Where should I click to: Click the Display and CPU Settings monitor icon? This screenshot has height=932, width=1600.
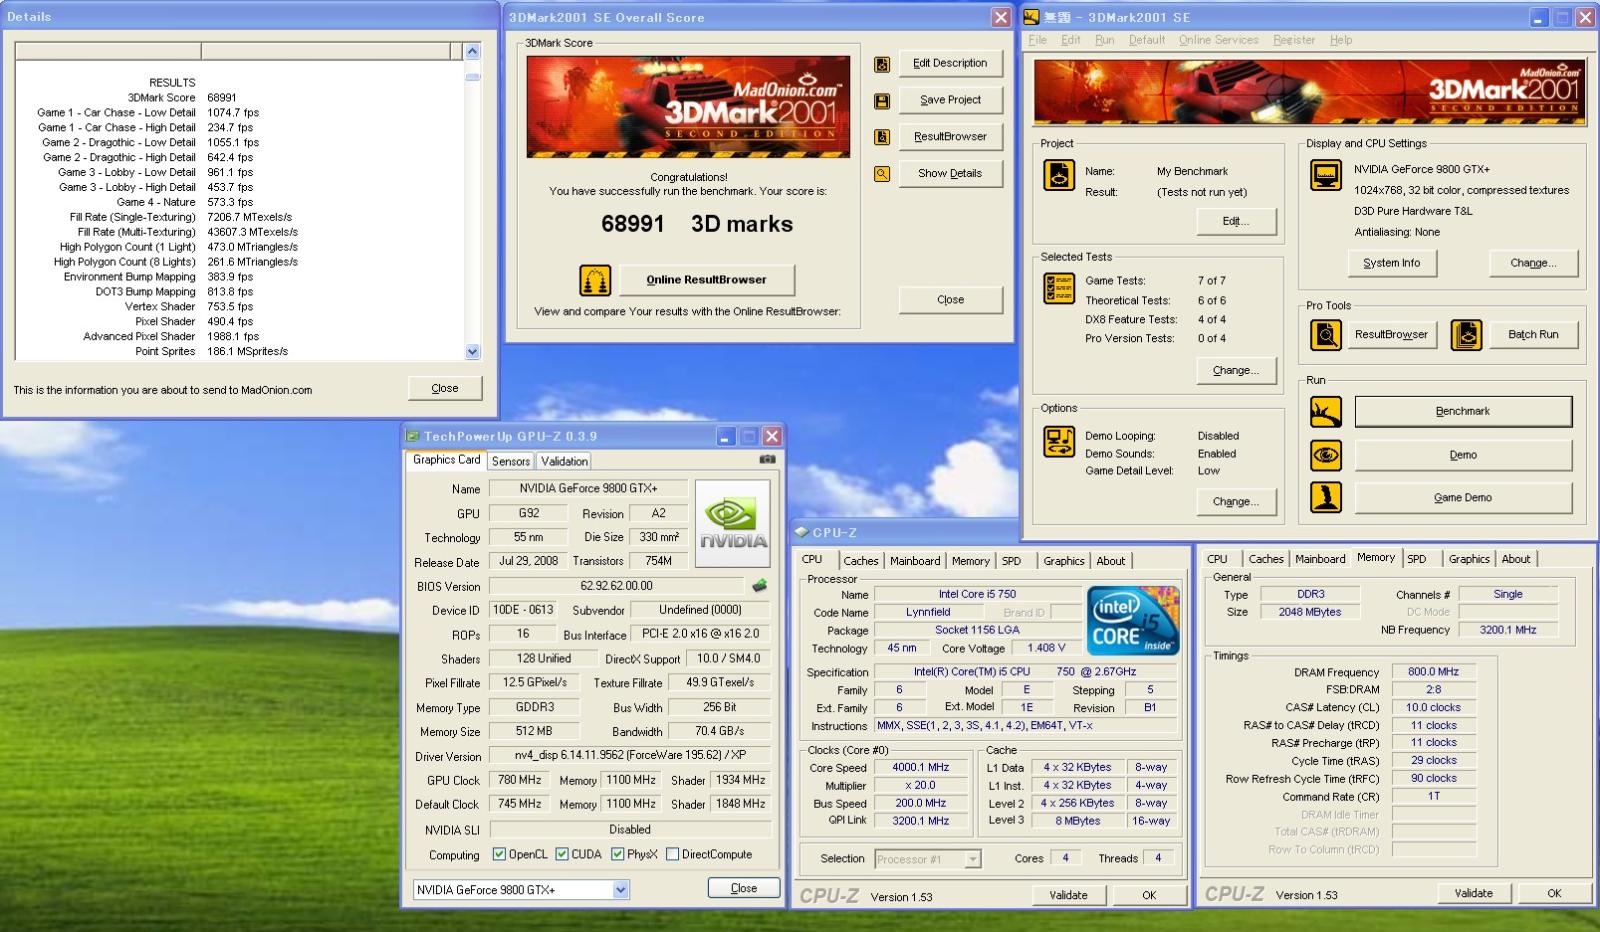1326,175
